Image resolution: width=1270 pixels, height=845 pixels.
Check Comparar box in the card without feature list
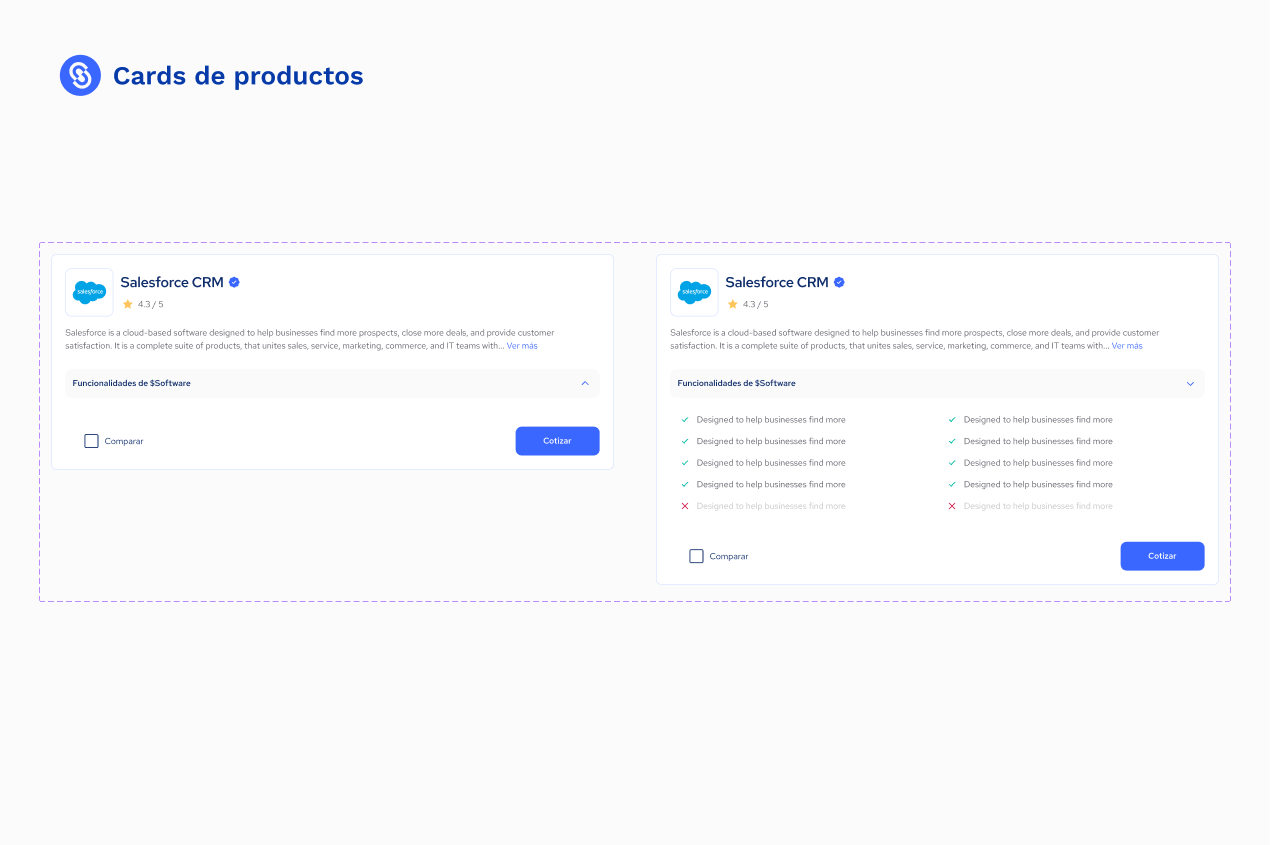click(91, 441)
